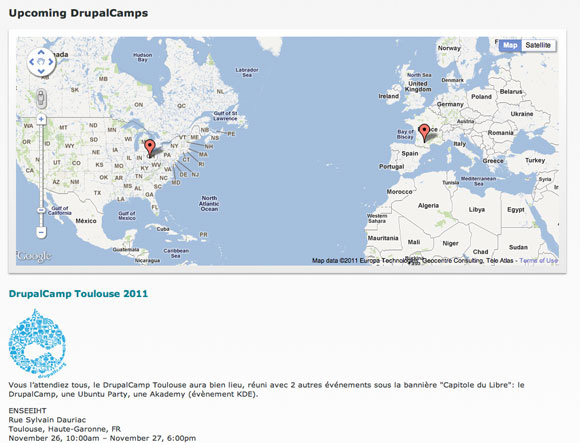Click the 'Germany' label on the map
Screen dimensions: 580x443
(450, 104)
